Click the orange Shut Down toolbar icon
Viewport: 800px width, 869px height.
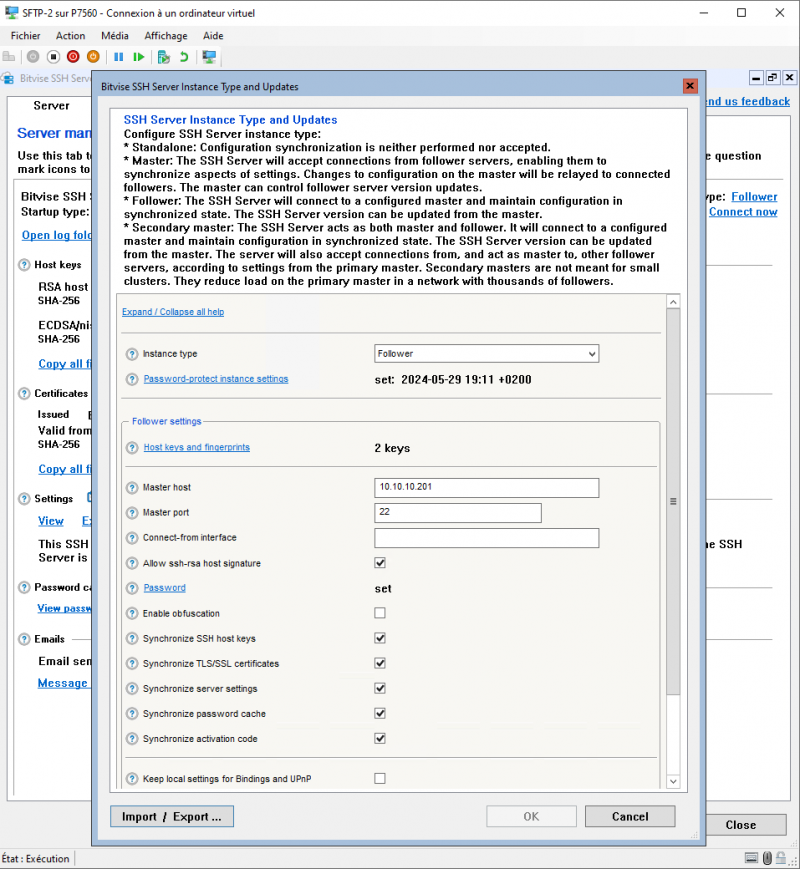[92, 57]
